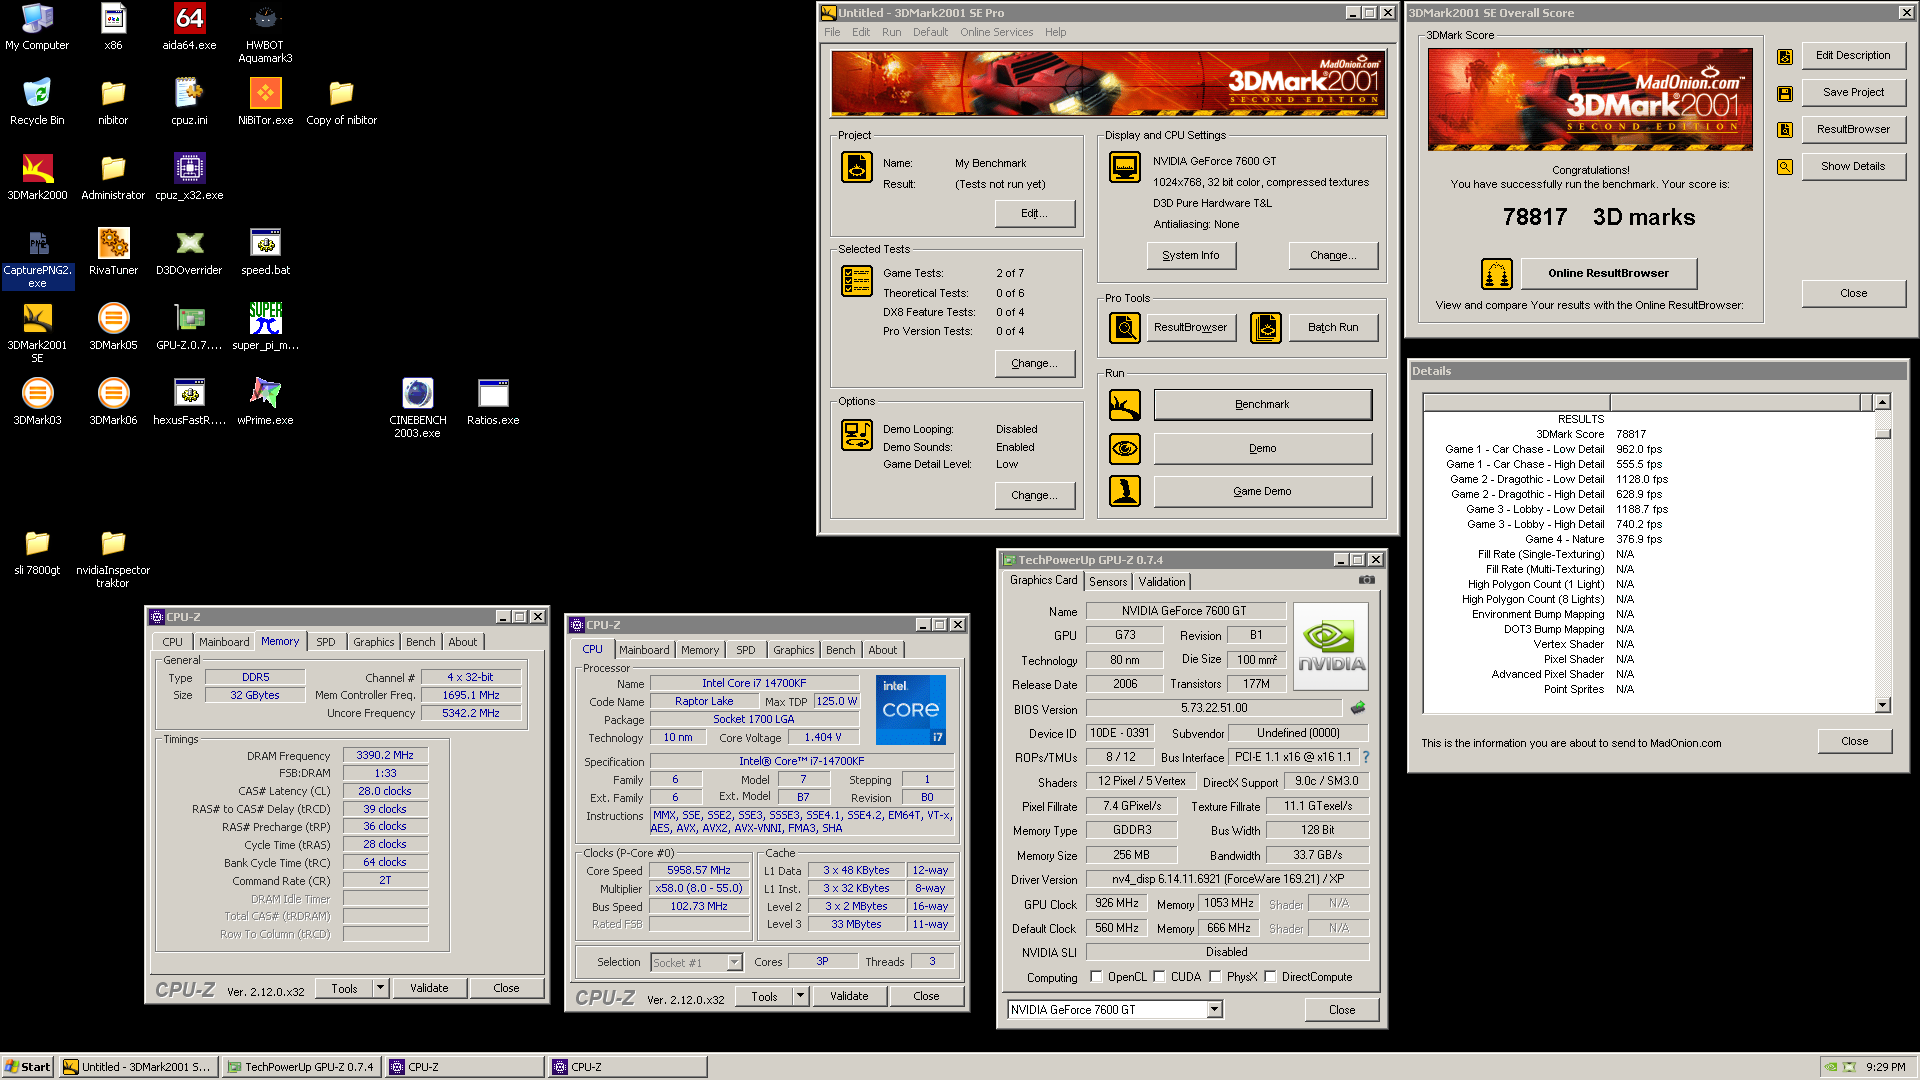The image size is (1920, 1080).
Task: Launch 3DMark03 desktop shortcut
Action: [x=37, y=401]
